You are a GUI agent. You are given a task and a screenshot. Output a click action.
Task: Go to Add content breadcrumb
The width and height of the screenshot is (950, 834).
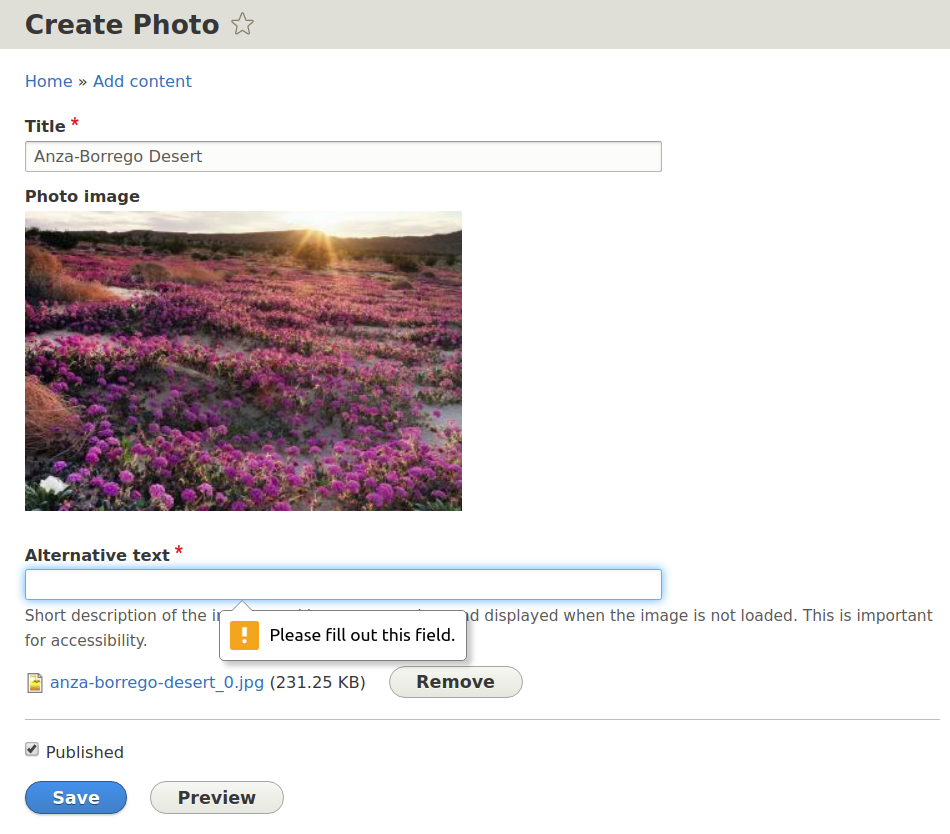(x=142, y=81)
